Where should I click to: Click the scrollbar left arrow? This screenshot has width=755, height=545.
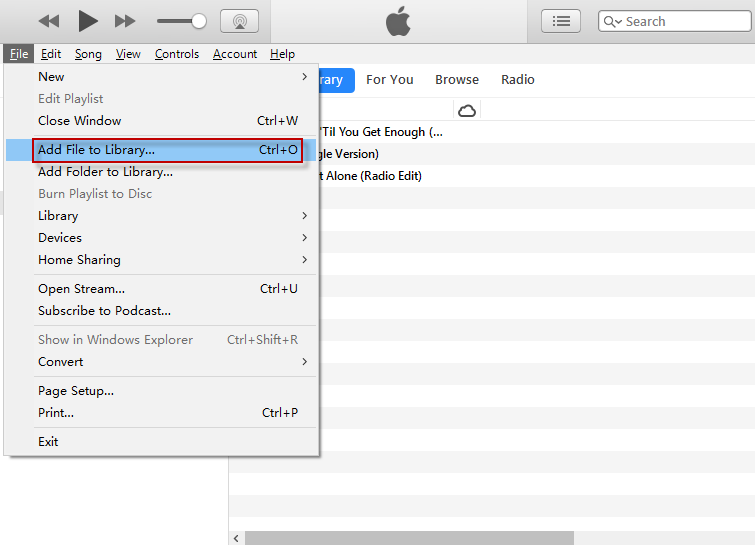click(236, 538)
